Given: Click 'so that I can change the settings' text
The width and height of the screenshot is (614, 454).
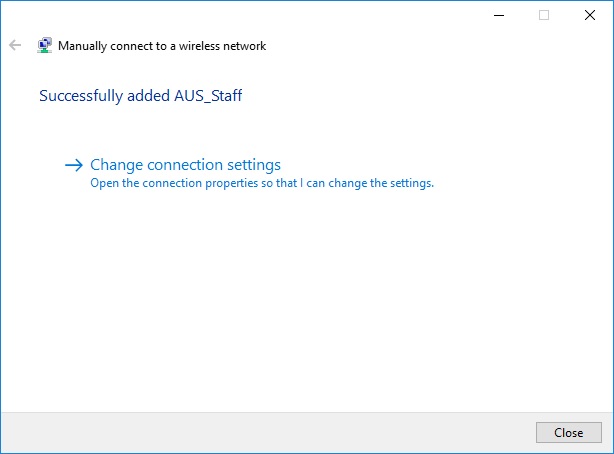Looking at the screenshot, I should [347, 183].
